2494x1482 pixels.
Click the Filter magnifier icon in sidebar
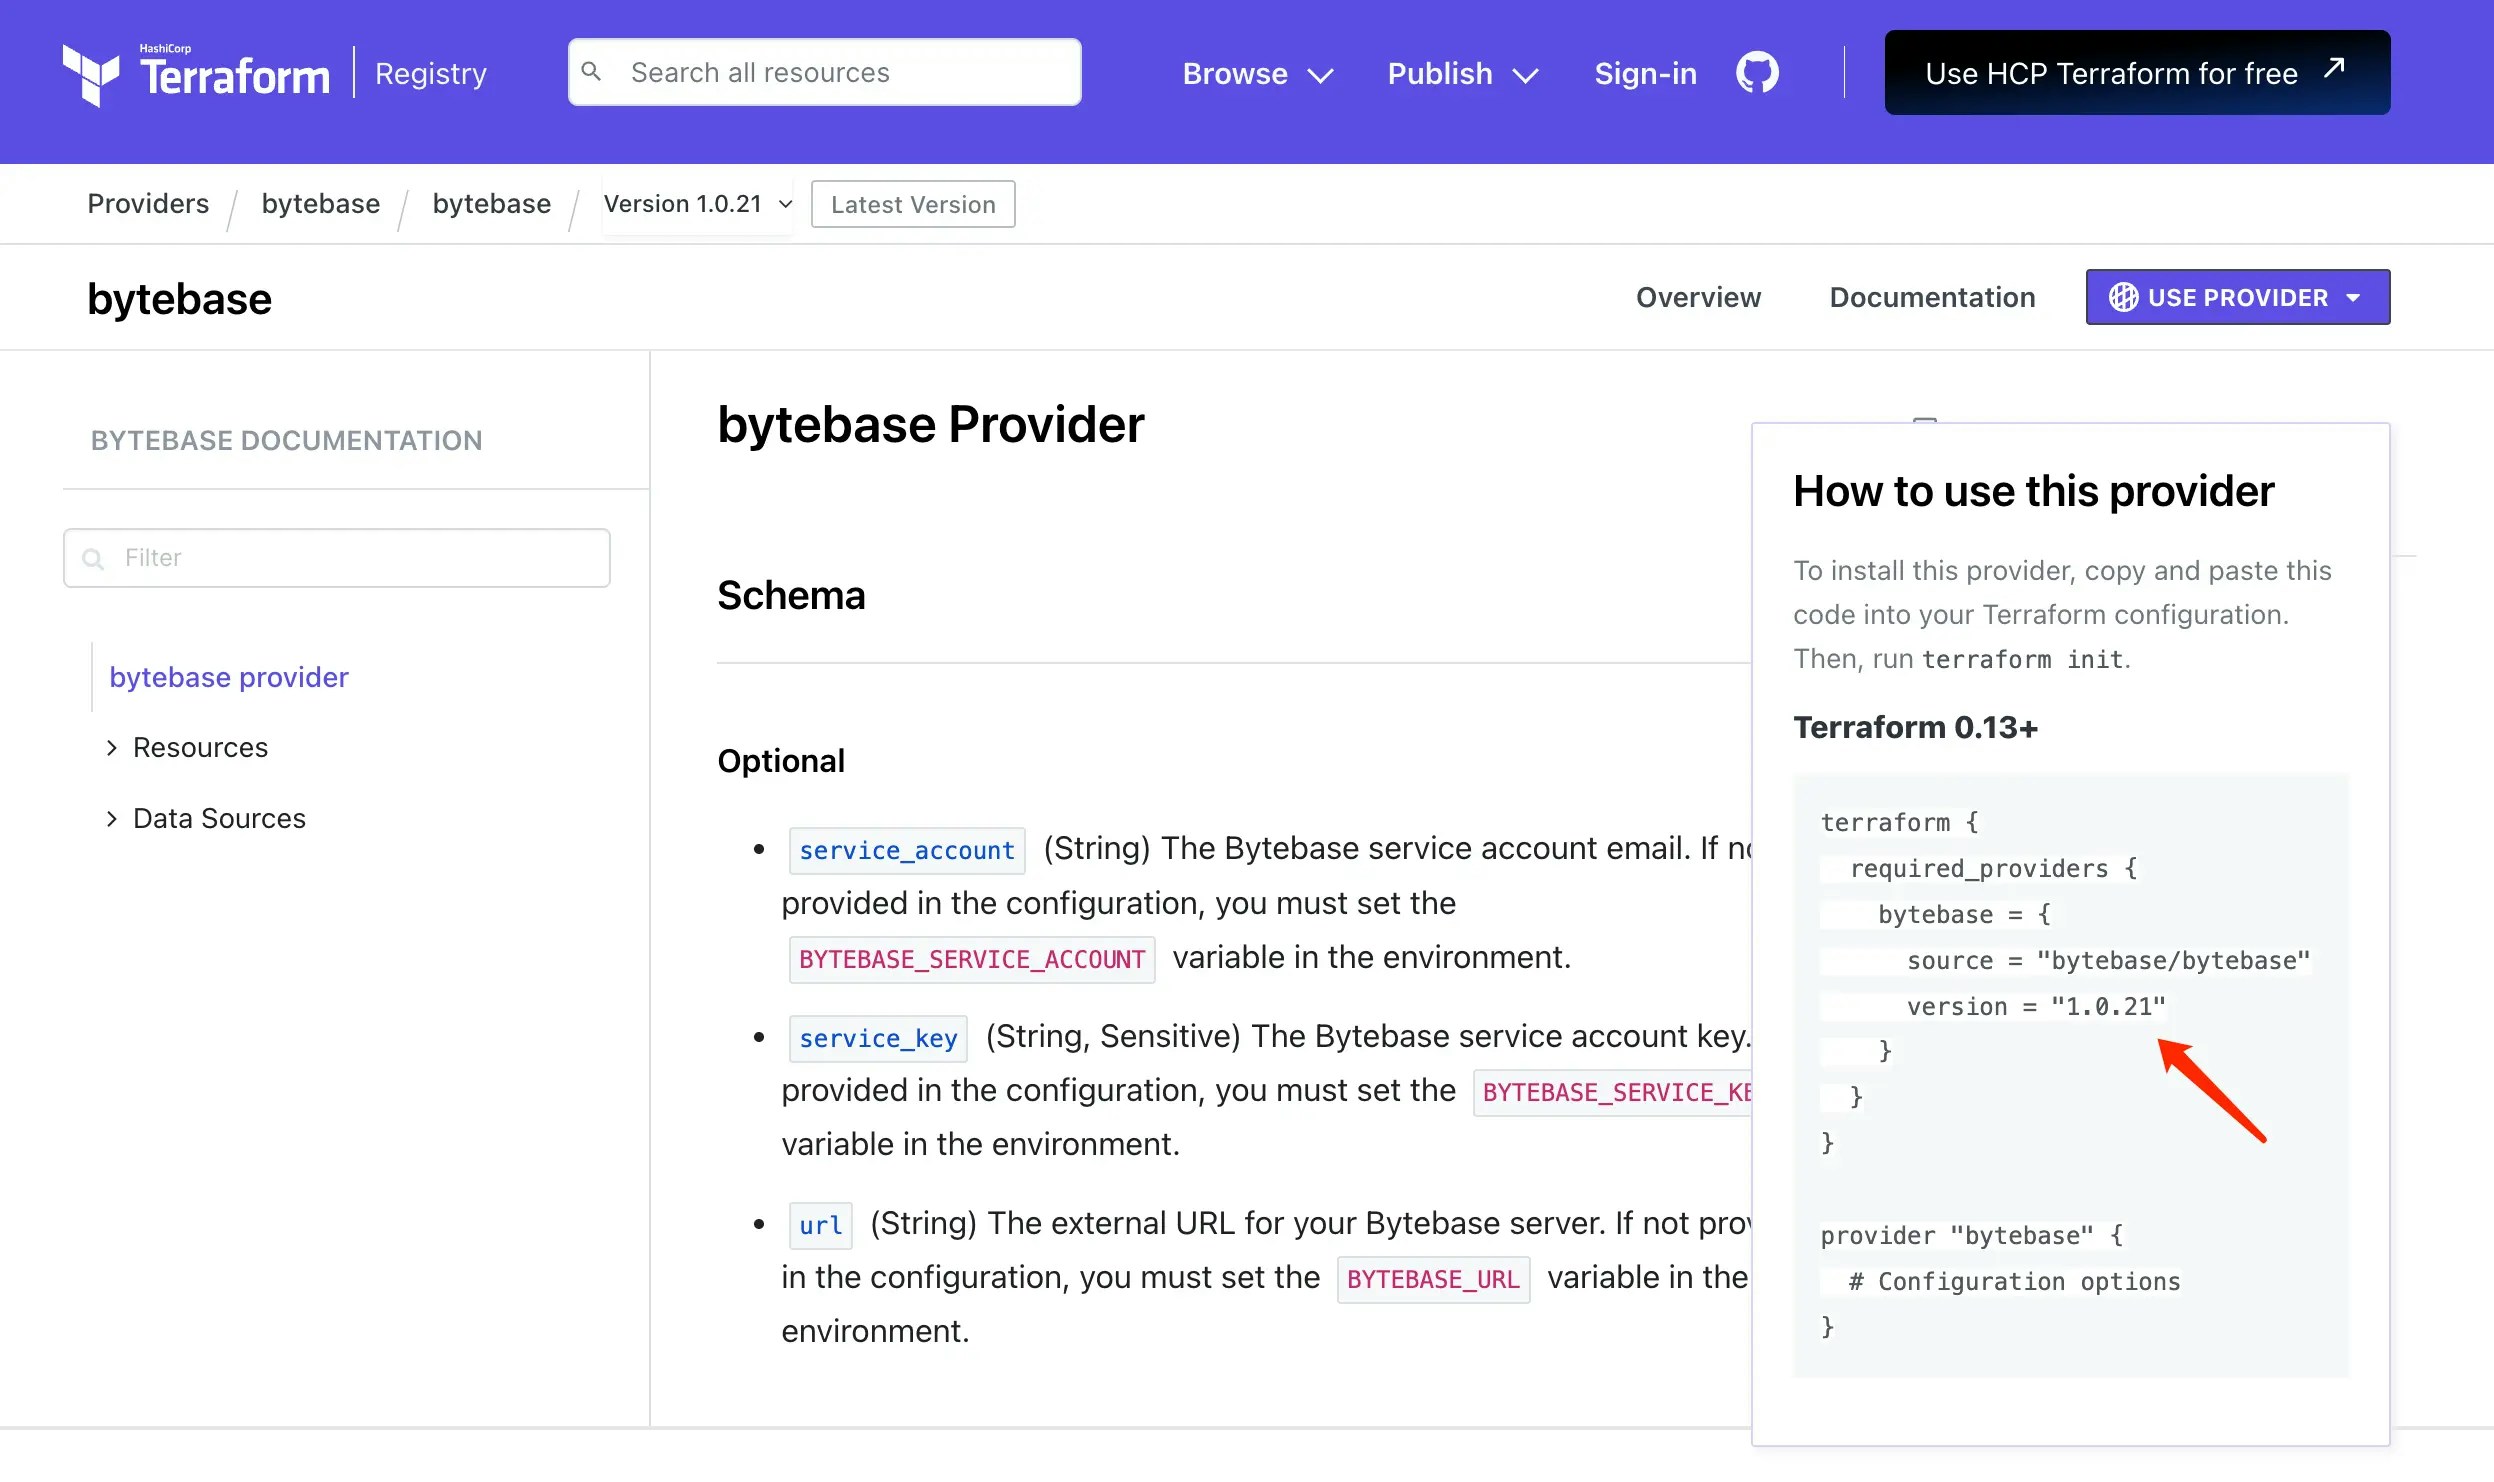(93, 558)
